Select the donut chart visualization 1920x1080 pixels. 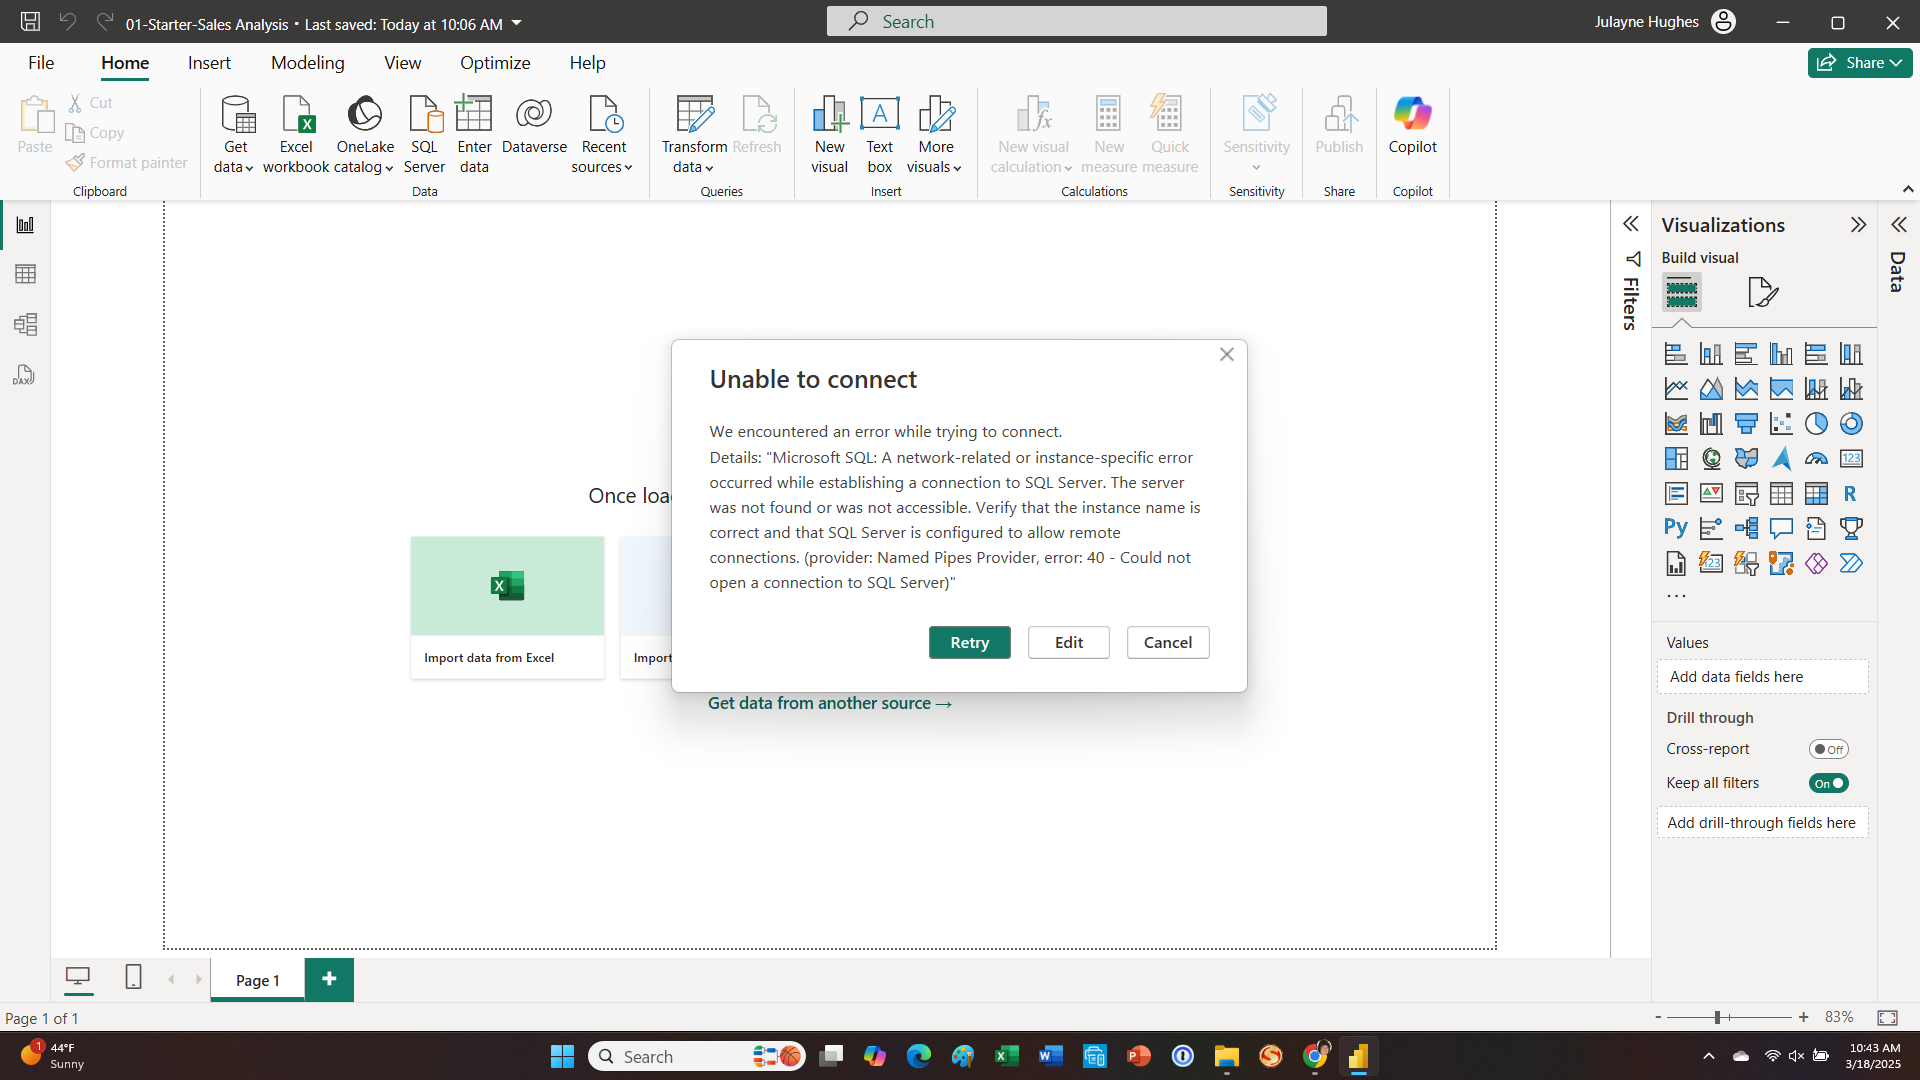tap(1851, 424)
